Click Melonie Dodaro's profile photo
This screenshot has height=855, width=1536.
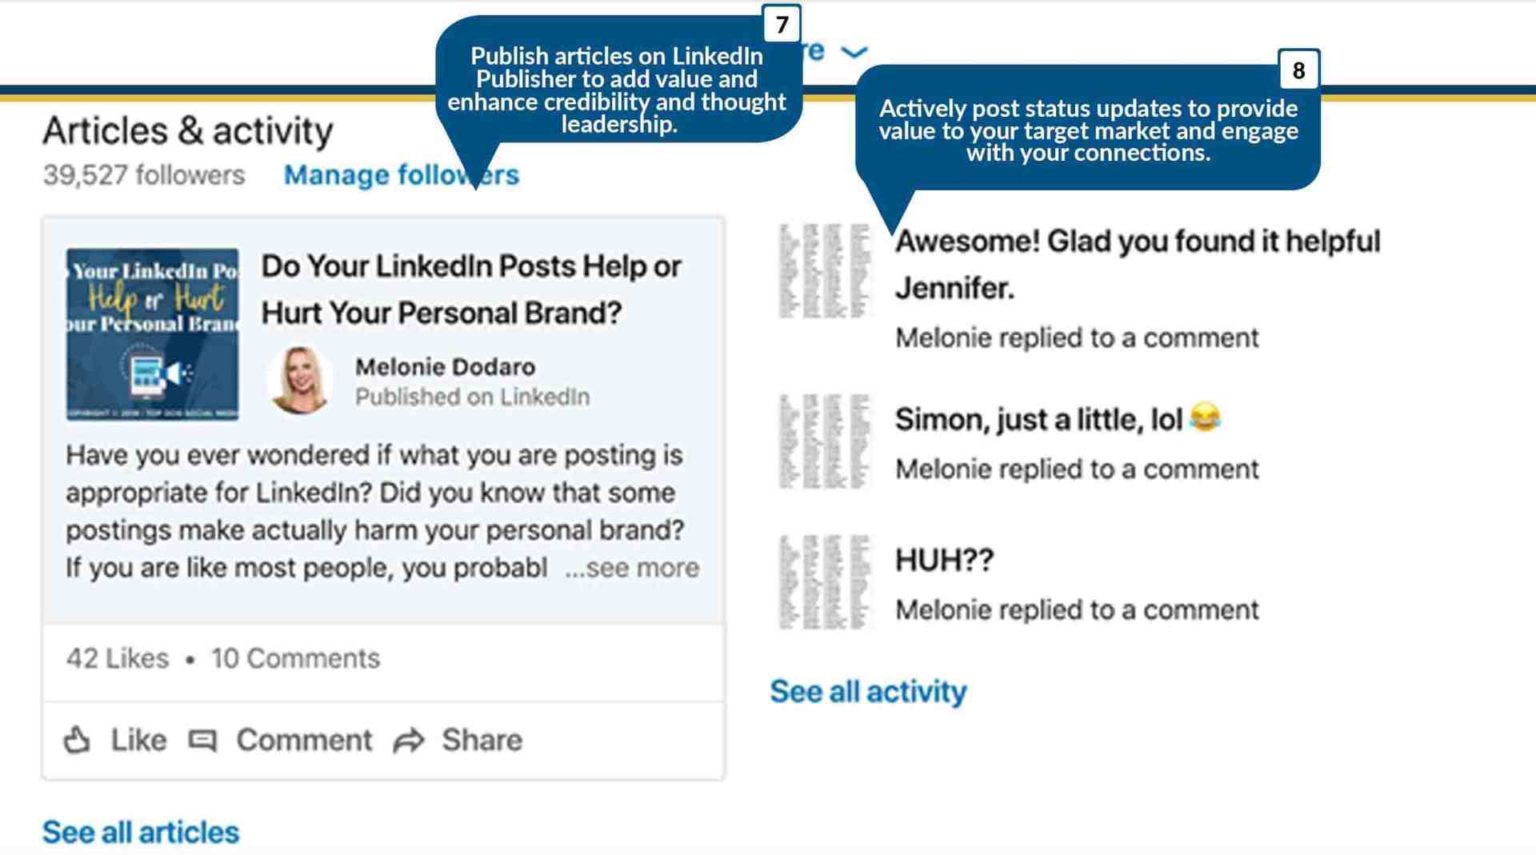click(x=299, y=380)
